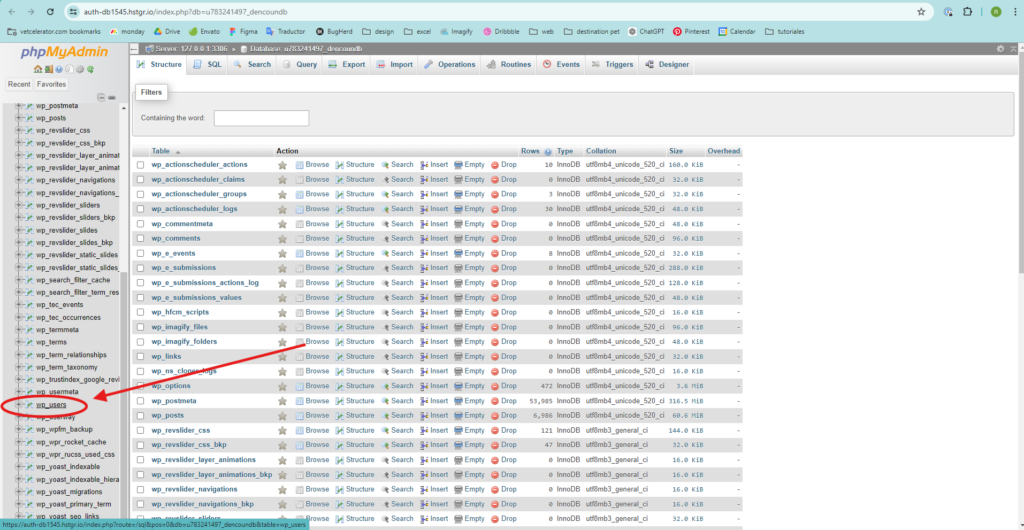Check the wp_actionscheduler_claims table checkbox
The height and width of the screenshot is (530, 1024).
coord(141,179)
